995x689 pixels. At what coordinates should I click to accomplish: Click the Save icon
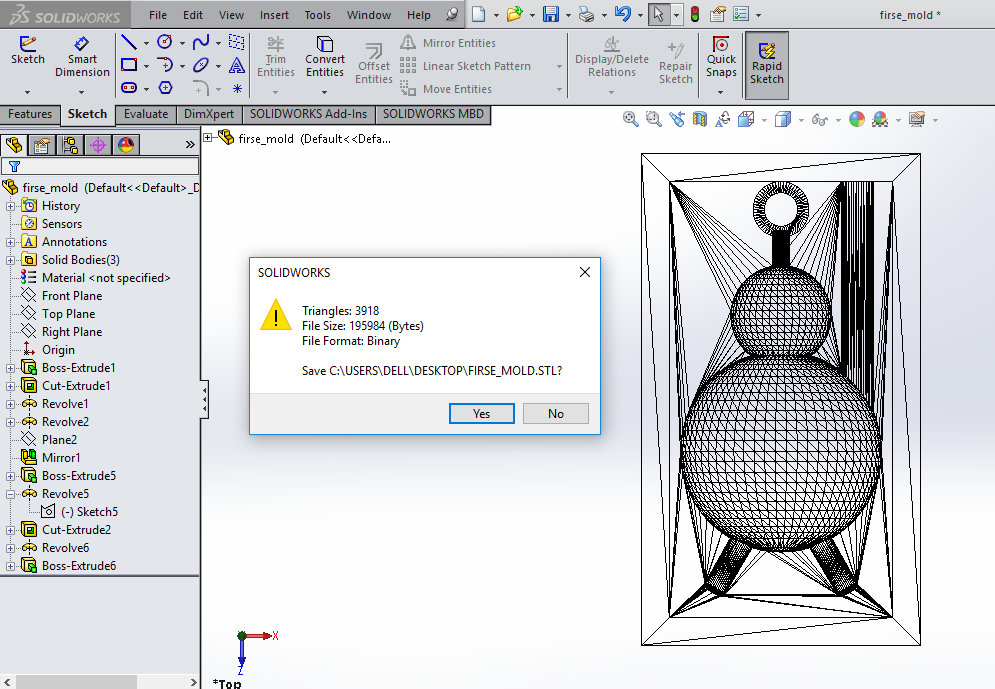pos(551,14)
